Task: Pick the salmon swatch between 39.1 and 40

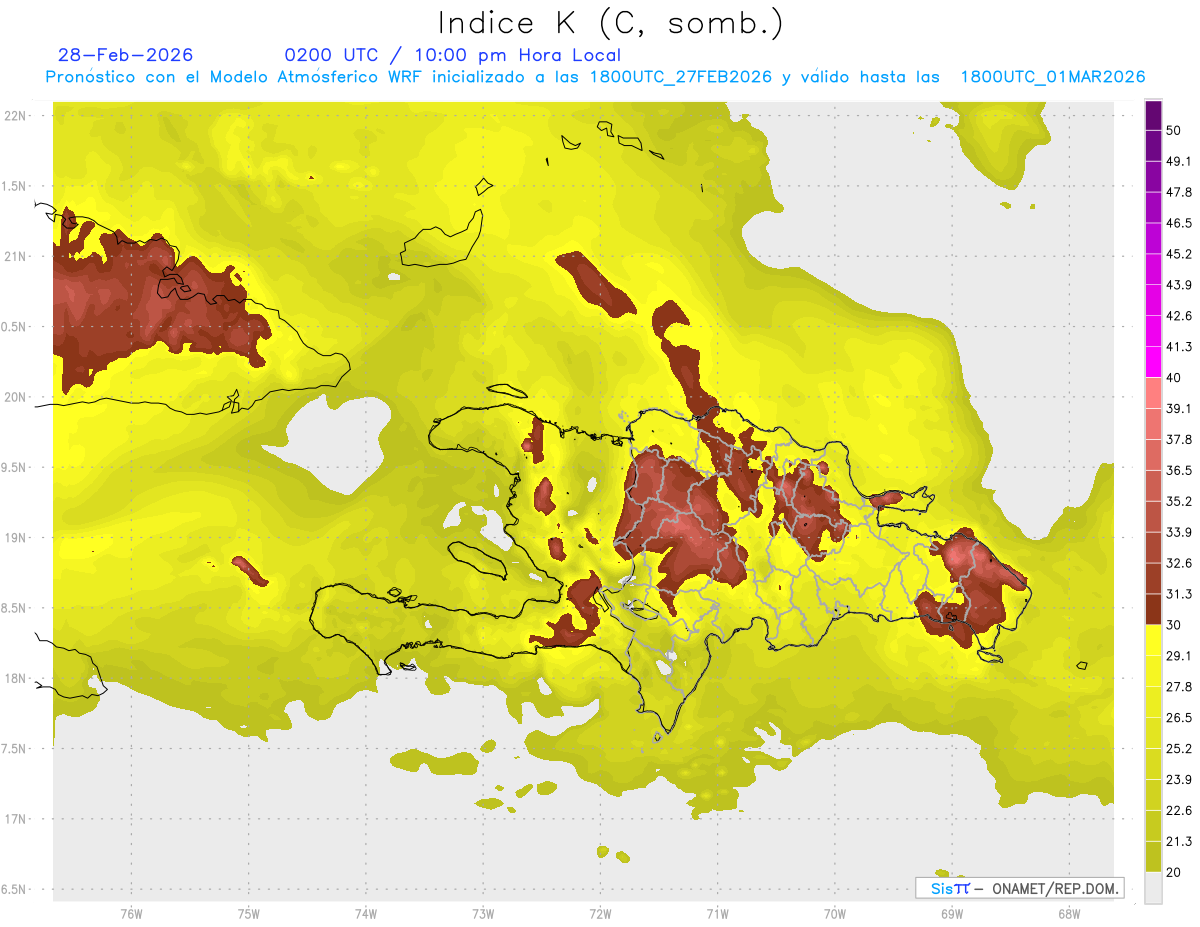Action: (1153, 393)
